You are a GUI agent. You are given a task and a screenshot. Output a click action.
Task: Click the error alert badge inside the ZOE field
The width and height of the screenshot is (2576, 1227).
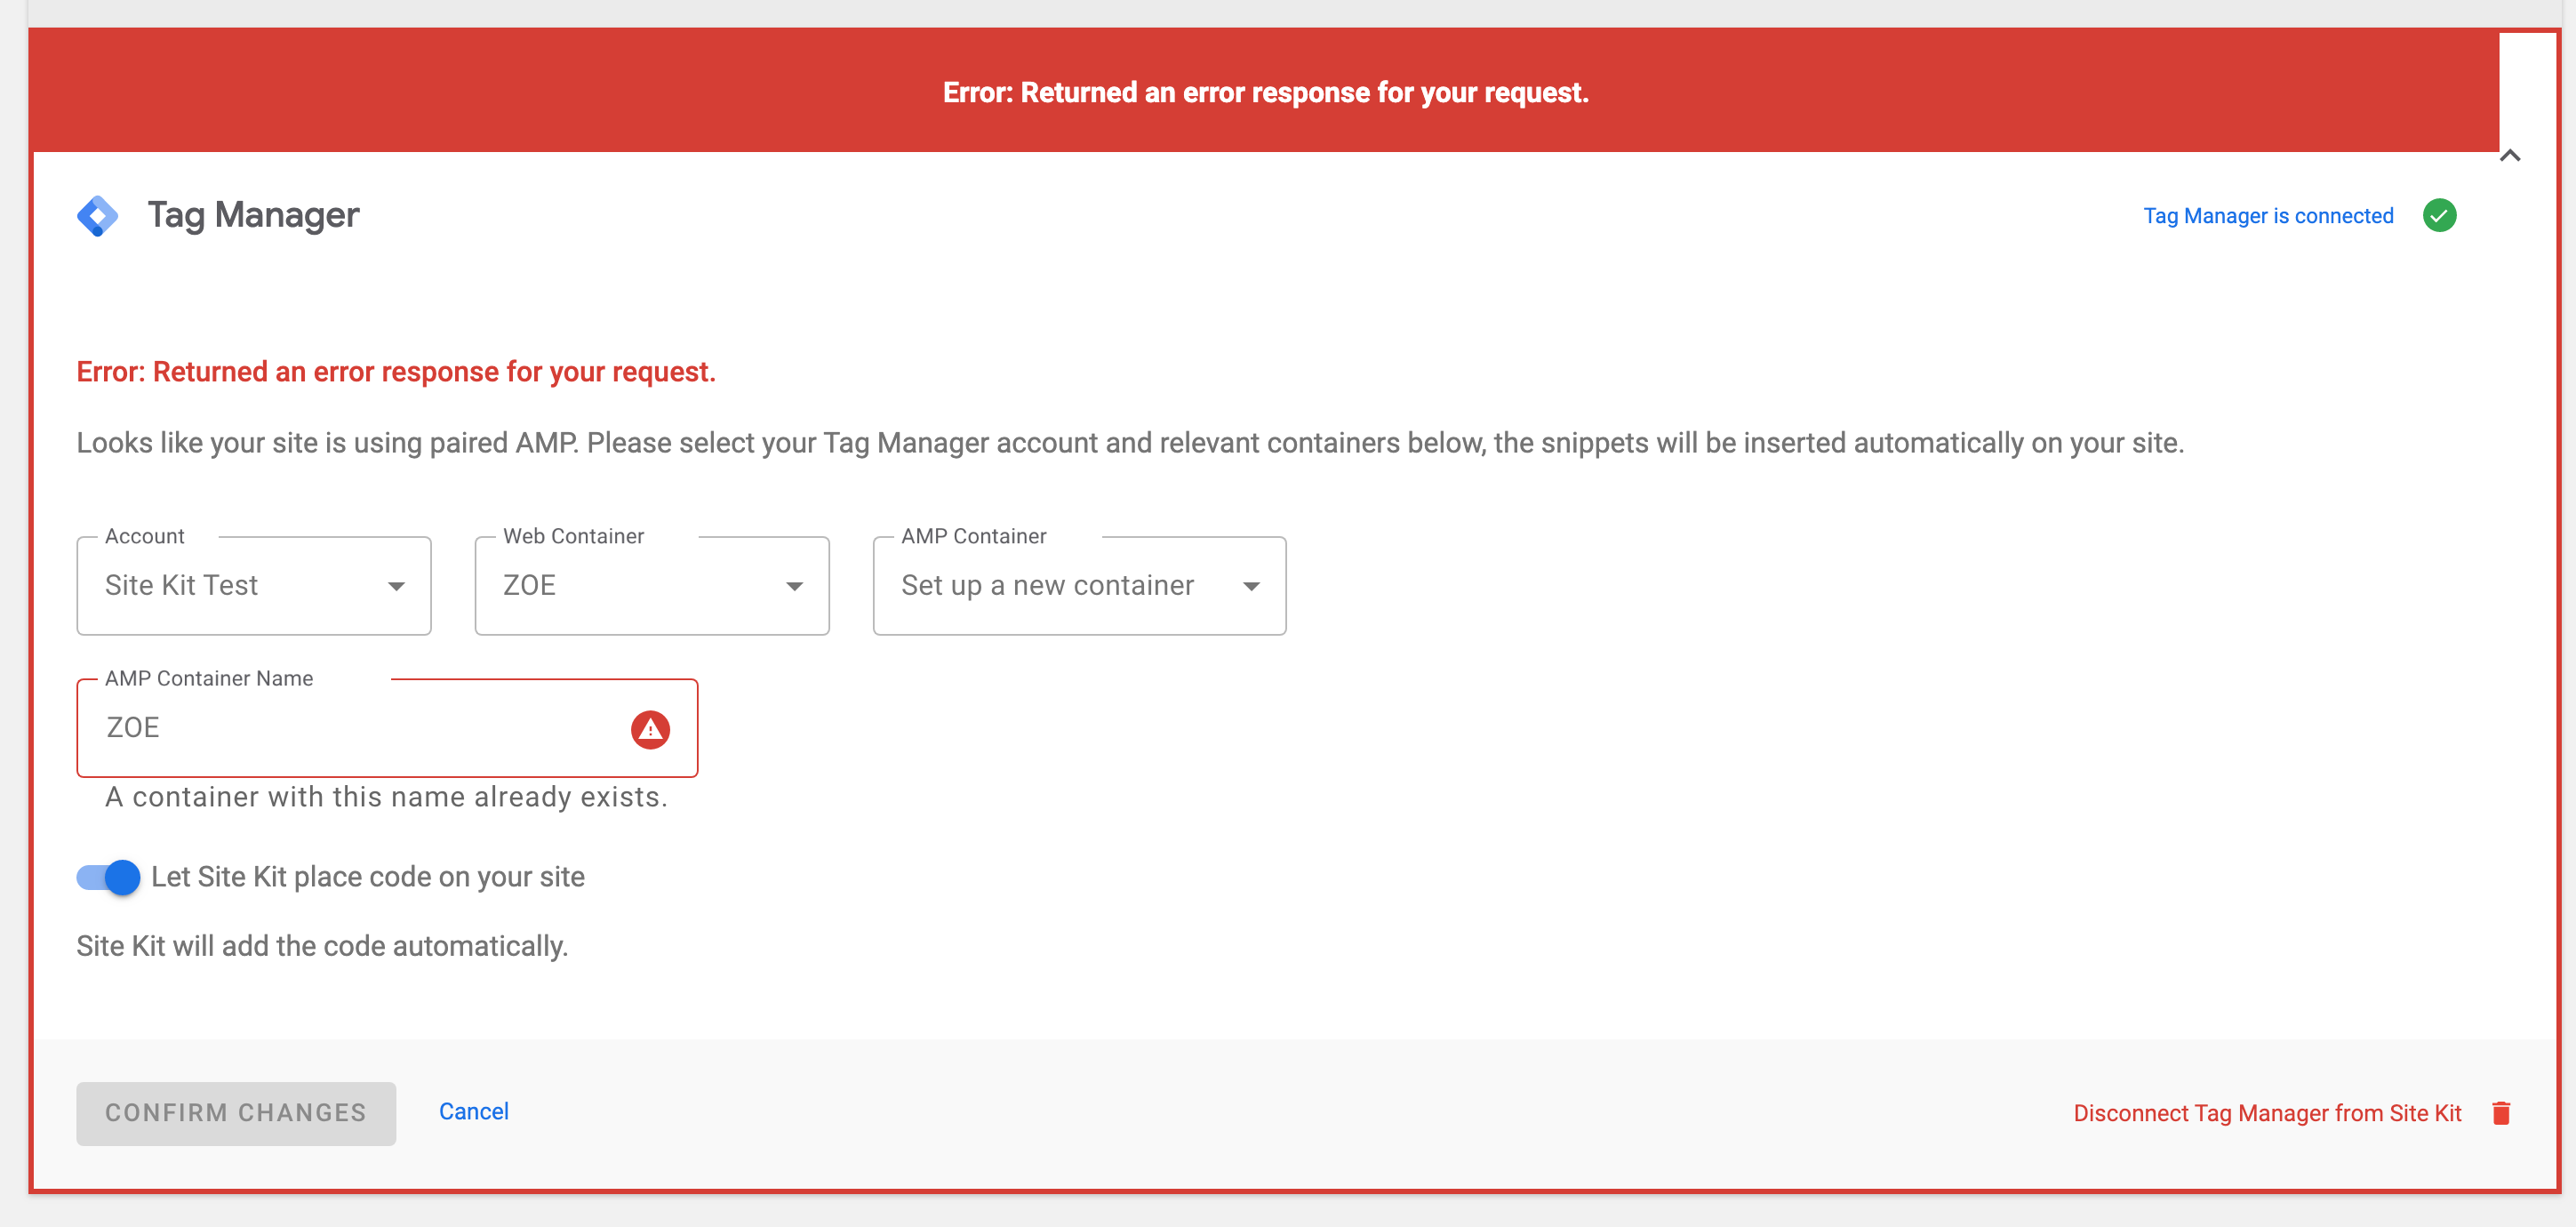pyautogui.click(x=651, y=729)
